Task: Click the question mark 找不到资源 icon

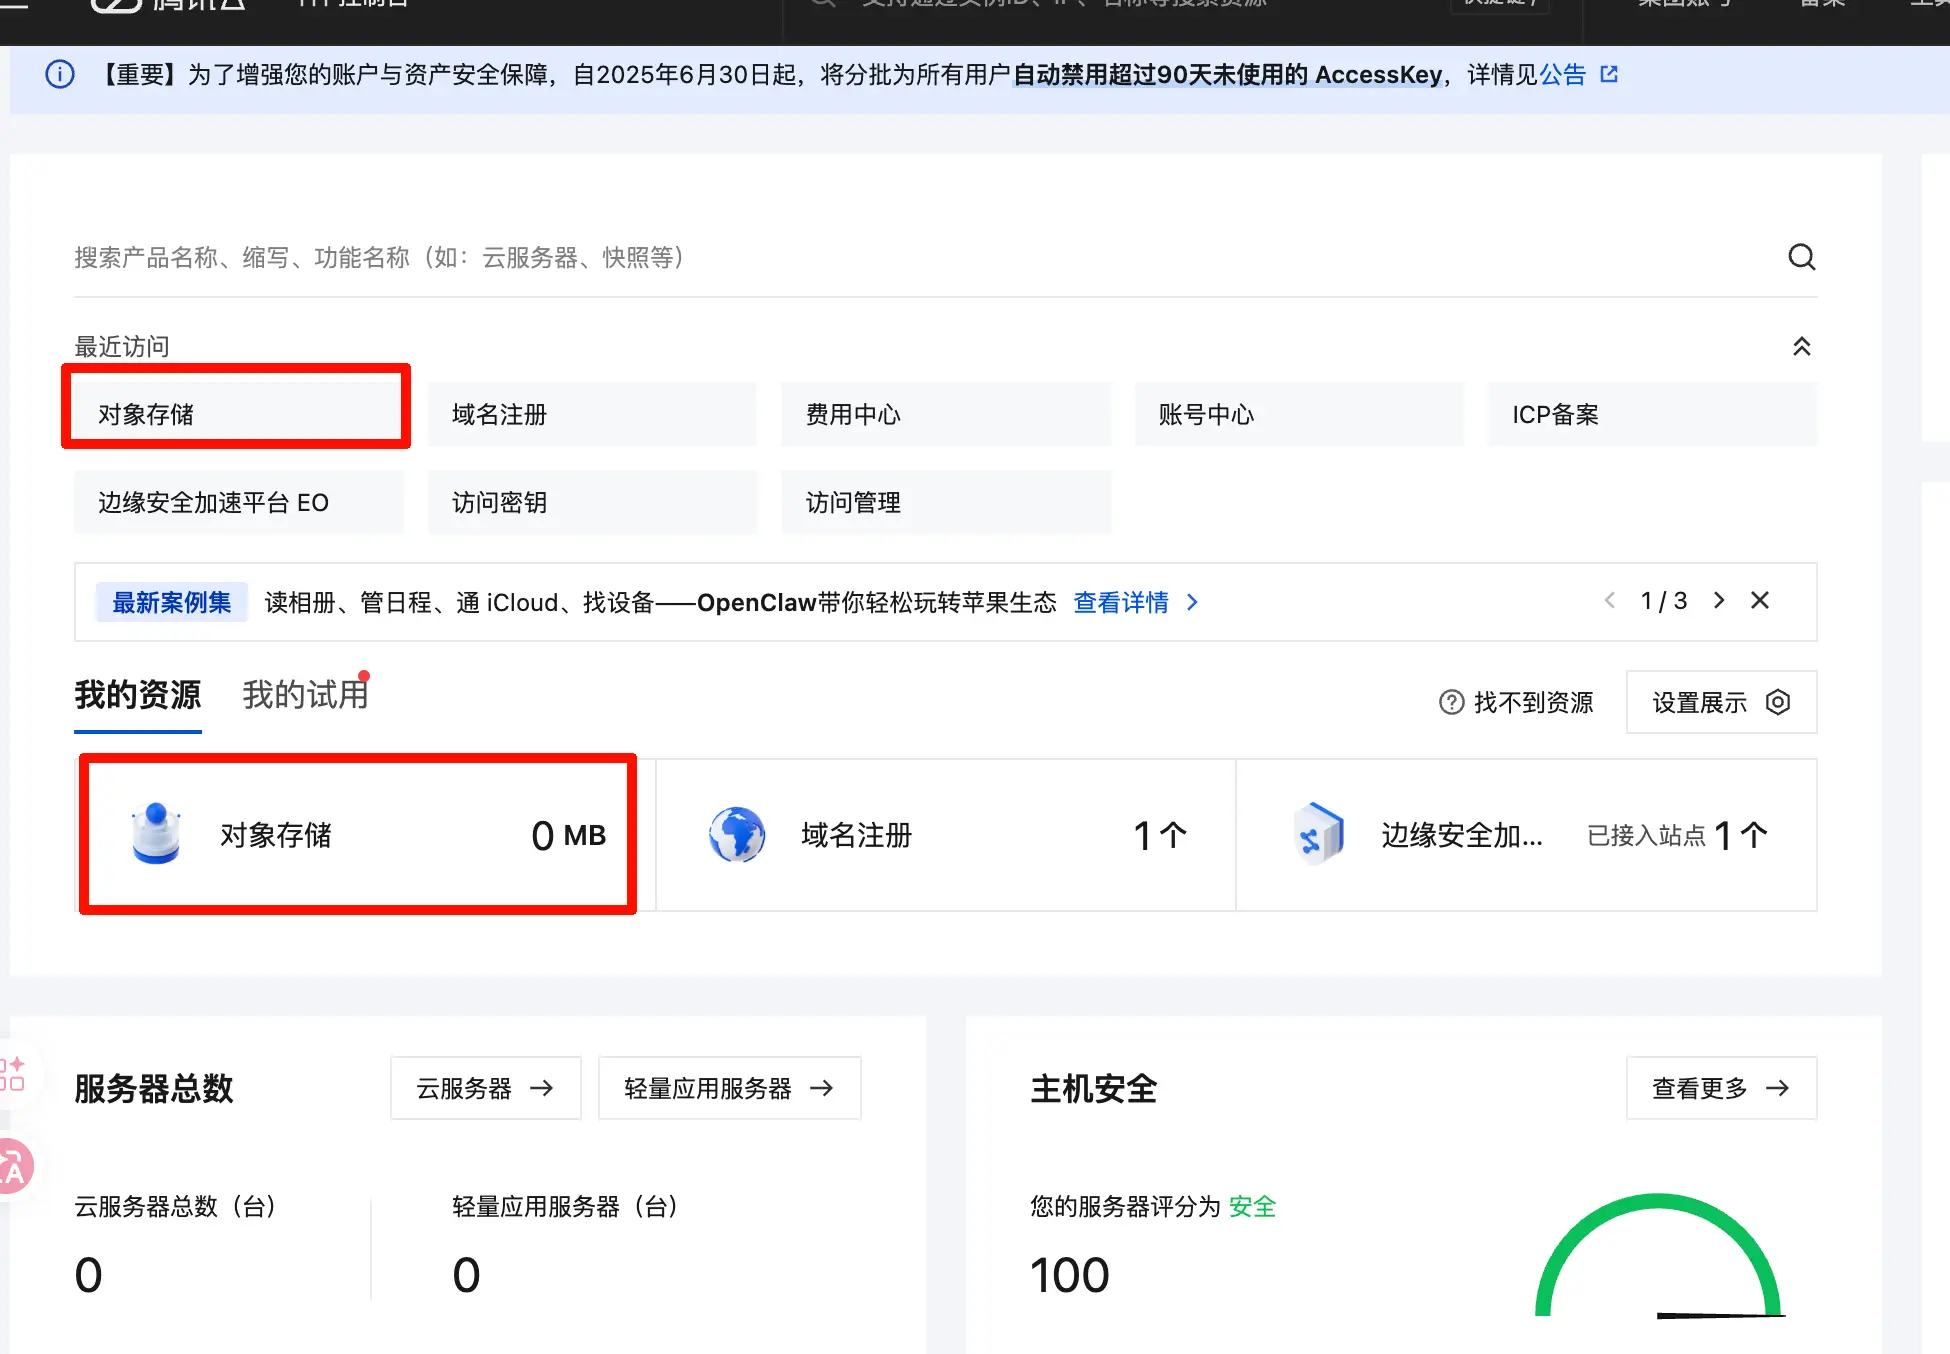Action: point(1451,702)
